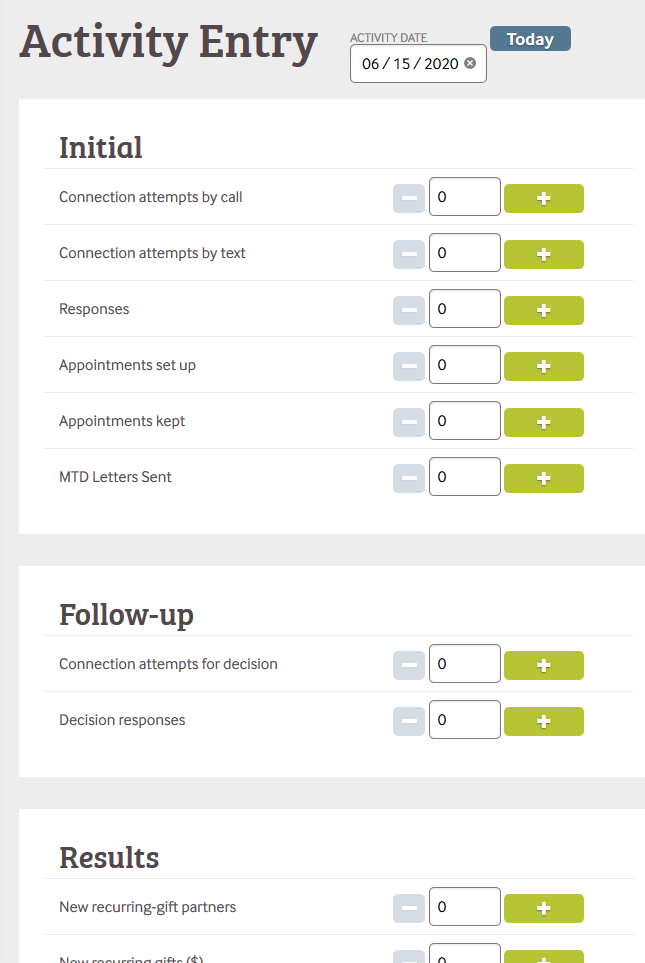
Task: Focus the Activity Date input field
Action: [x=410, y=64]
